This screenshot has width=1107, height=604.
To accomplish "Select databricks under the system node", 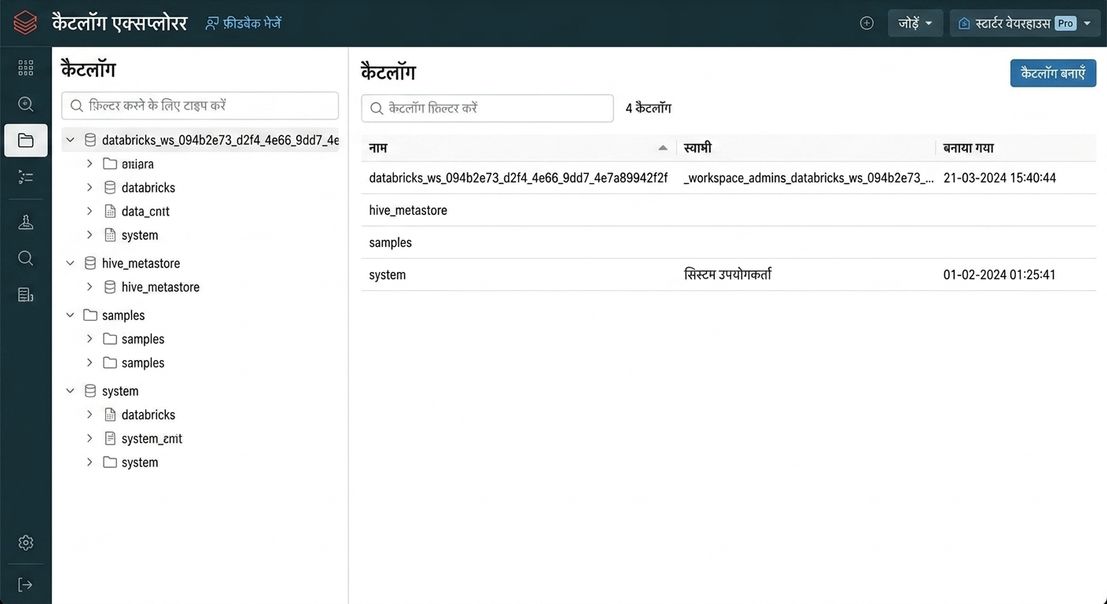I will click(x=148, y=415).
